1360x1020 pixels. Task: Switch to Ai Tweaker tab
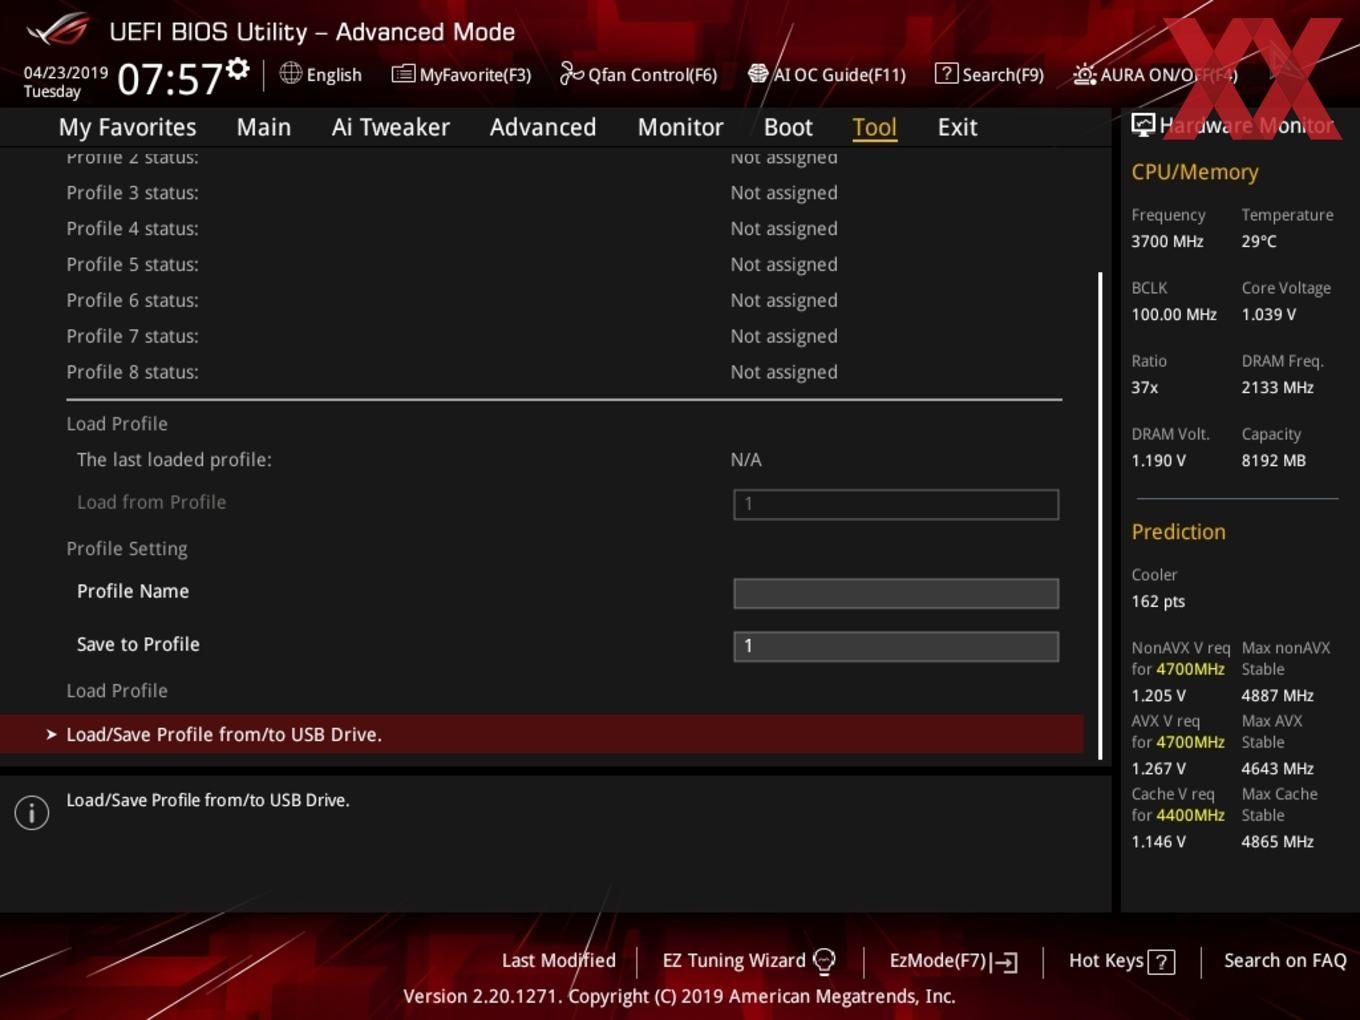(x=391, y=127)
